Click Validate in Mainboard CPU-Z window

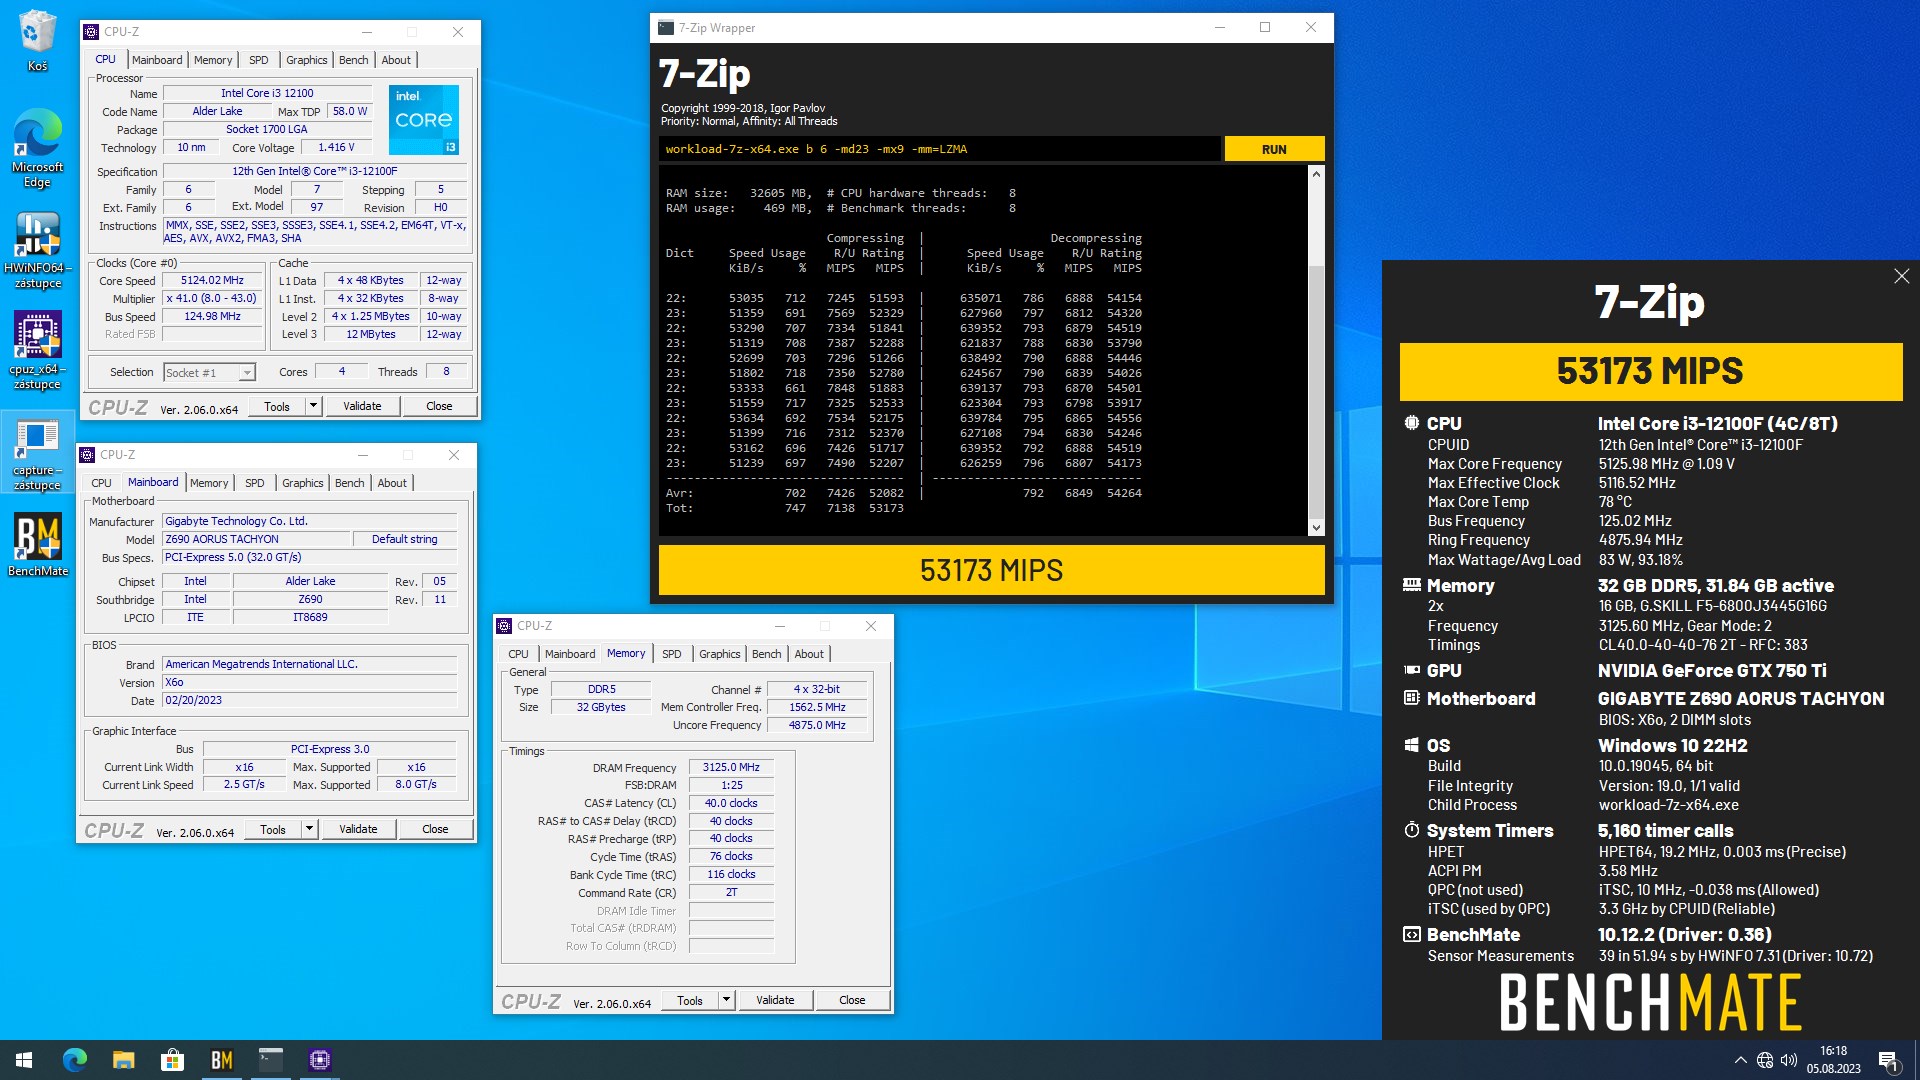[358, 829]
